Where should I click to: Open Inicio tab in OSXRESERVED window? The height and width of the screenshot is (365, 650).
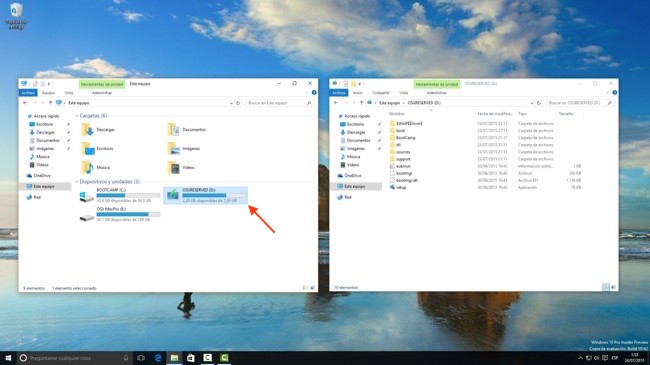(x=357, y=92)
